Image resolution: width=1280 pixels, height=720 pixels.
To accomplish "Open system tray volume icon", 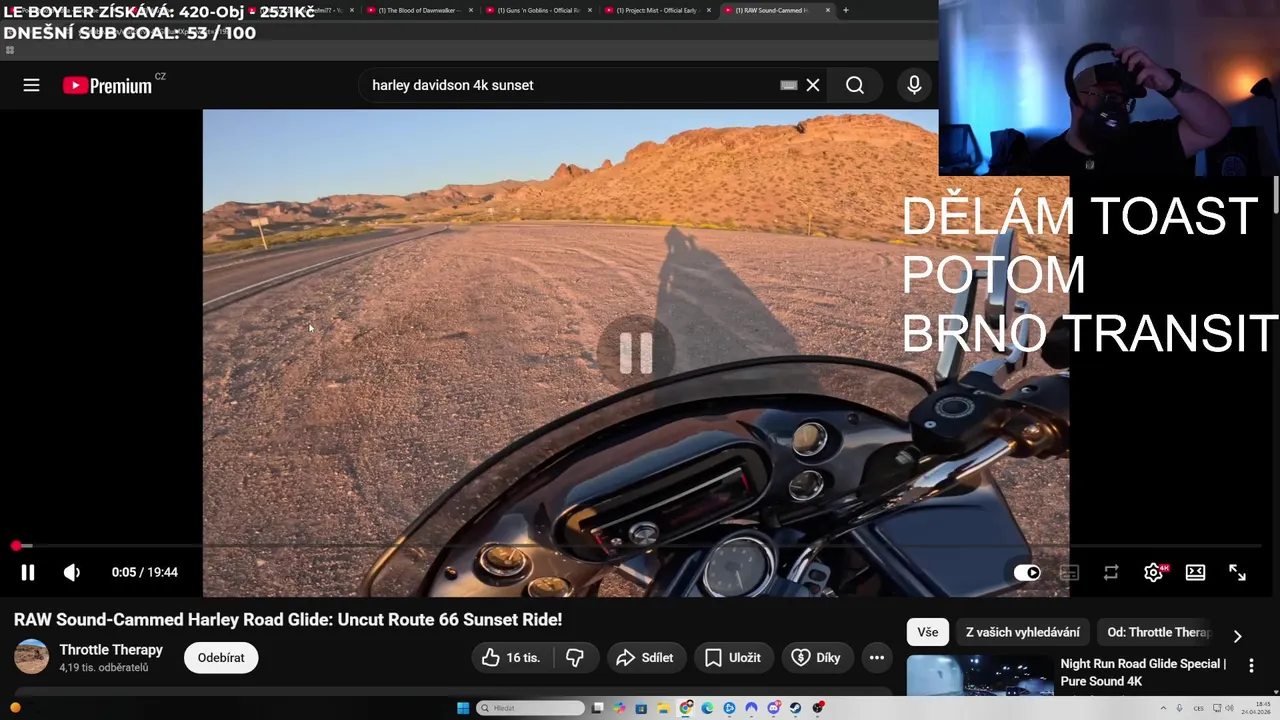I will (1229, 708).
